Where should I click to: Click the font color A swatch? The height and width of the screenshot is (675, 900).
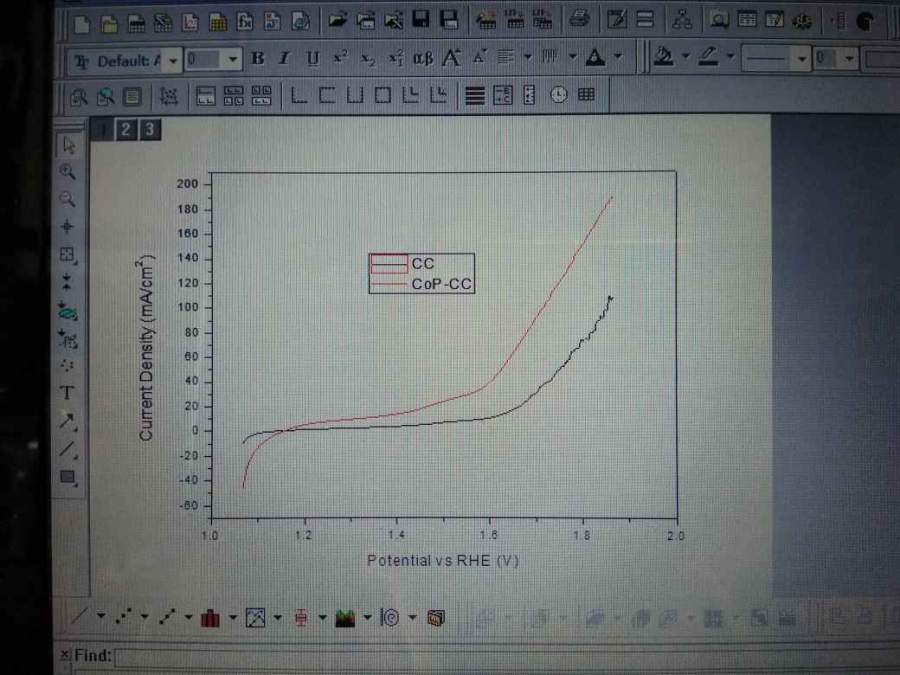[595, 57]
